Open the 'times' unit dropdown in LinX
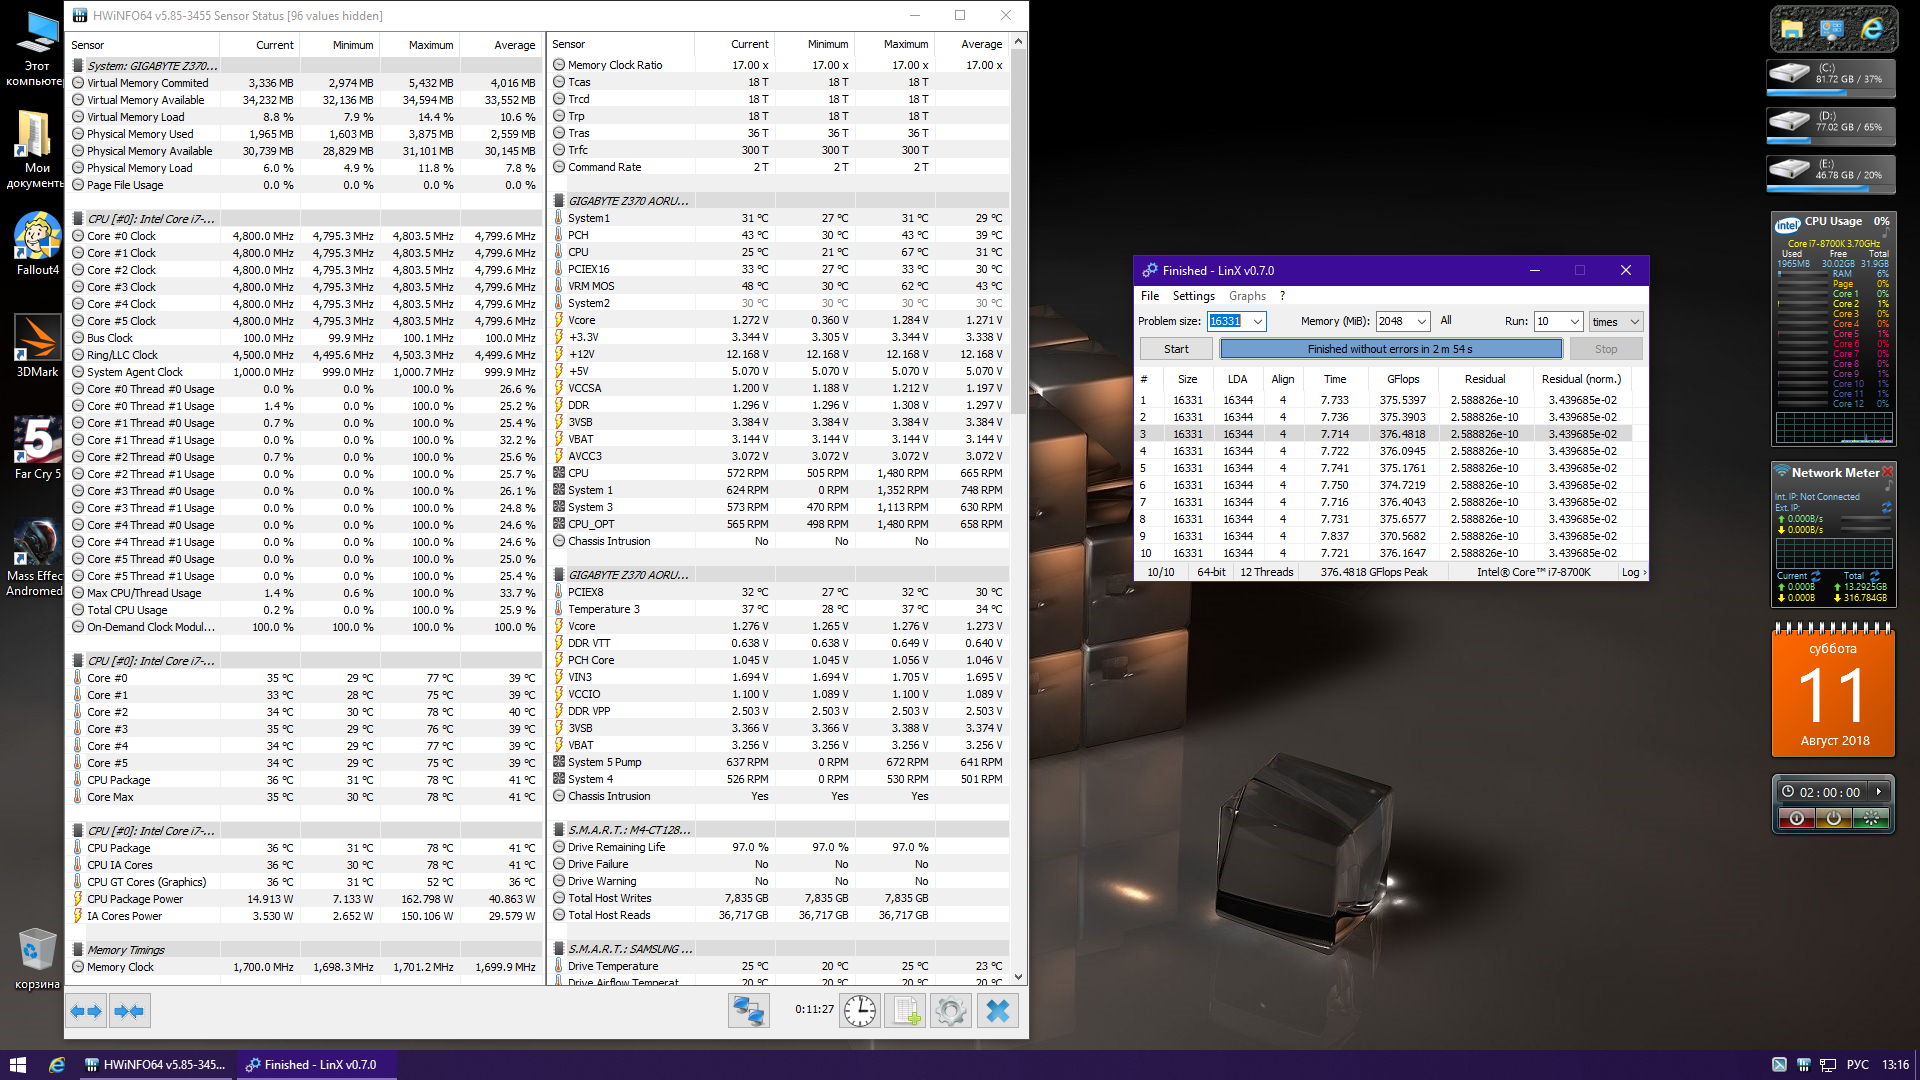Screen dimensions: 1920x1080 (x=1634, y=321)
